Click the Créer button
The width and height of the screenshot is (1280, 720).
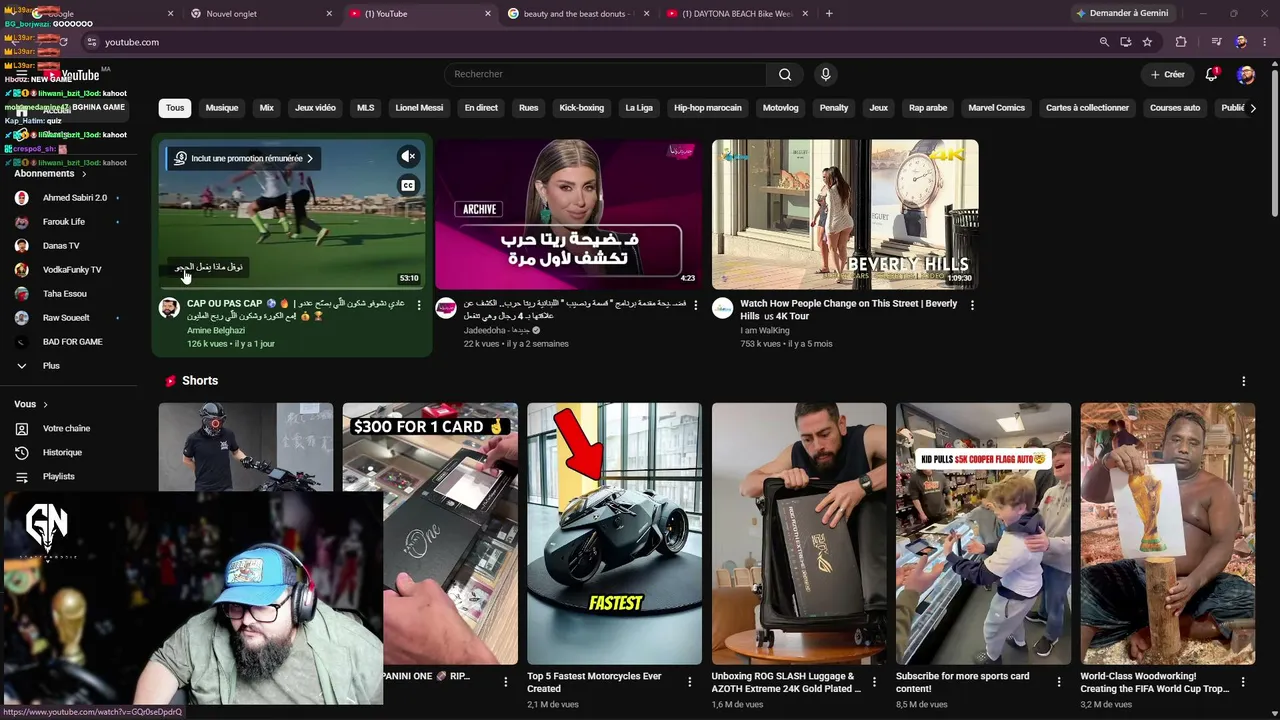[x=1167, y=74]
